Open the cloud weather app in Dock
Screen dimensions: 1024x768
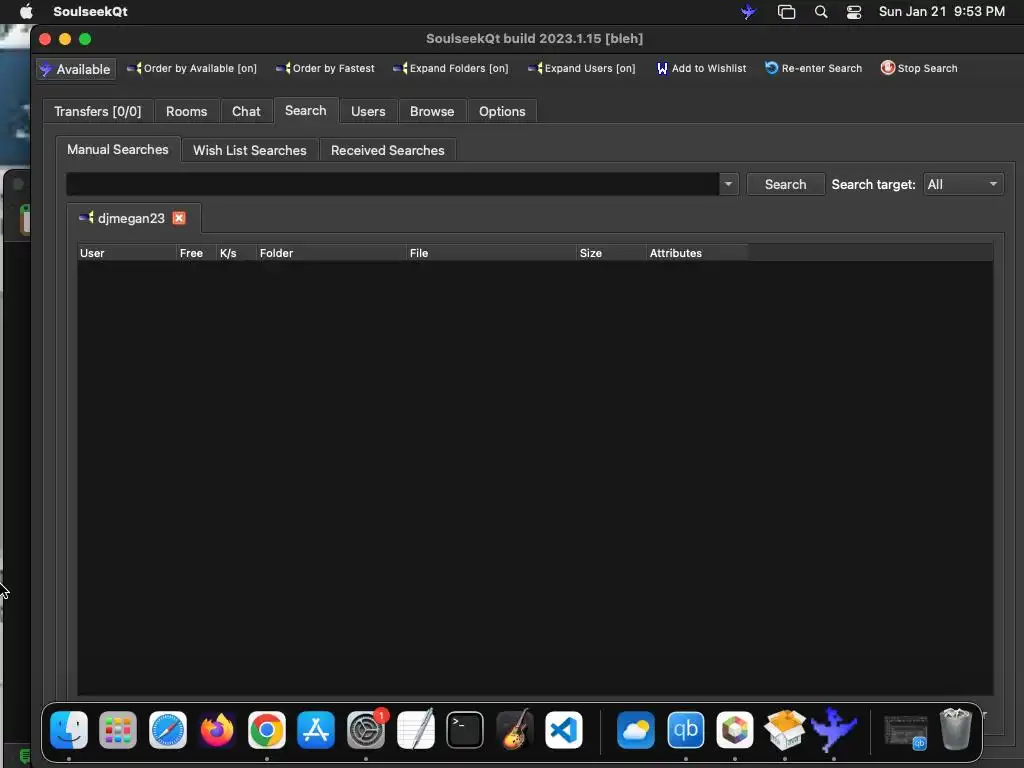(x=636, y=730)
